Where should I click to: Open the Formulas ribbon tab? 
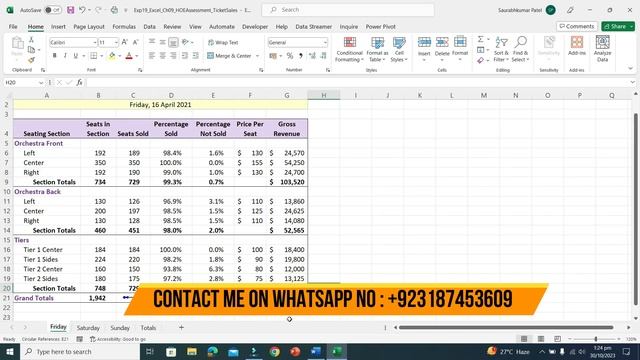[x=124, y=27]
